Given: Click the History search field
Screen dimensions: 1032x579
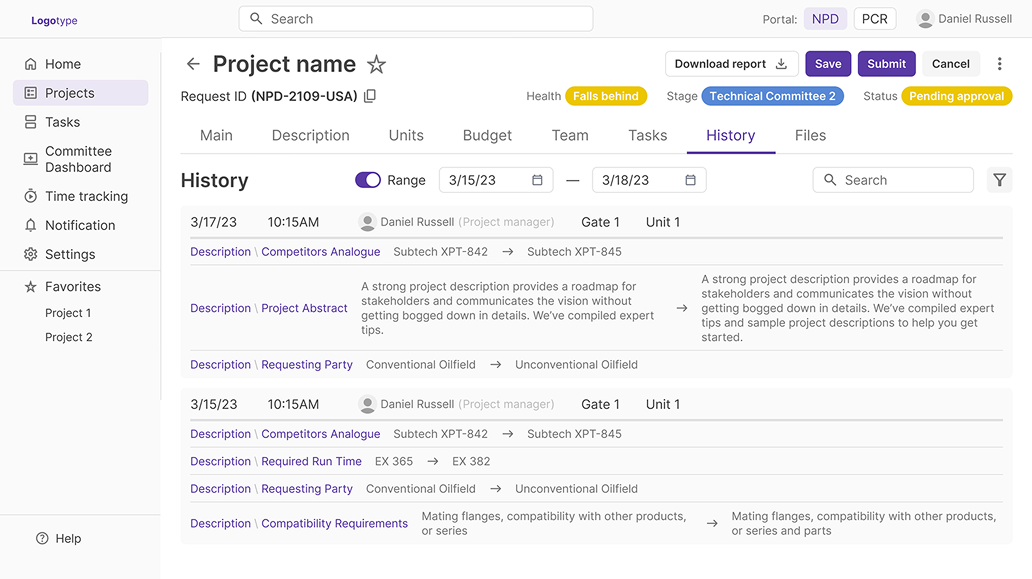Looking at the screenshot, I should coord(893,180).
